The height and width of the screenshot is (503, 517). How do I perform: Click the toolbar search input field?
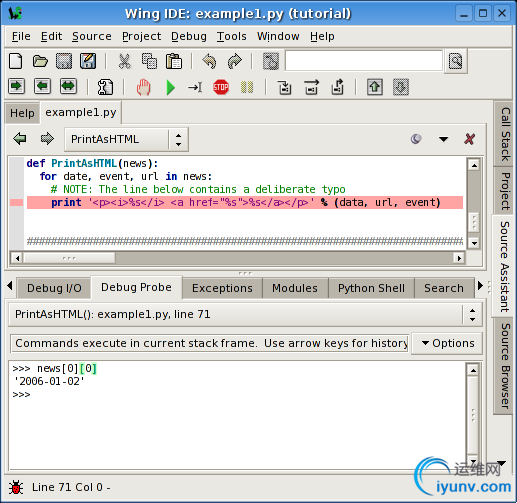click(x=364, y=61)
